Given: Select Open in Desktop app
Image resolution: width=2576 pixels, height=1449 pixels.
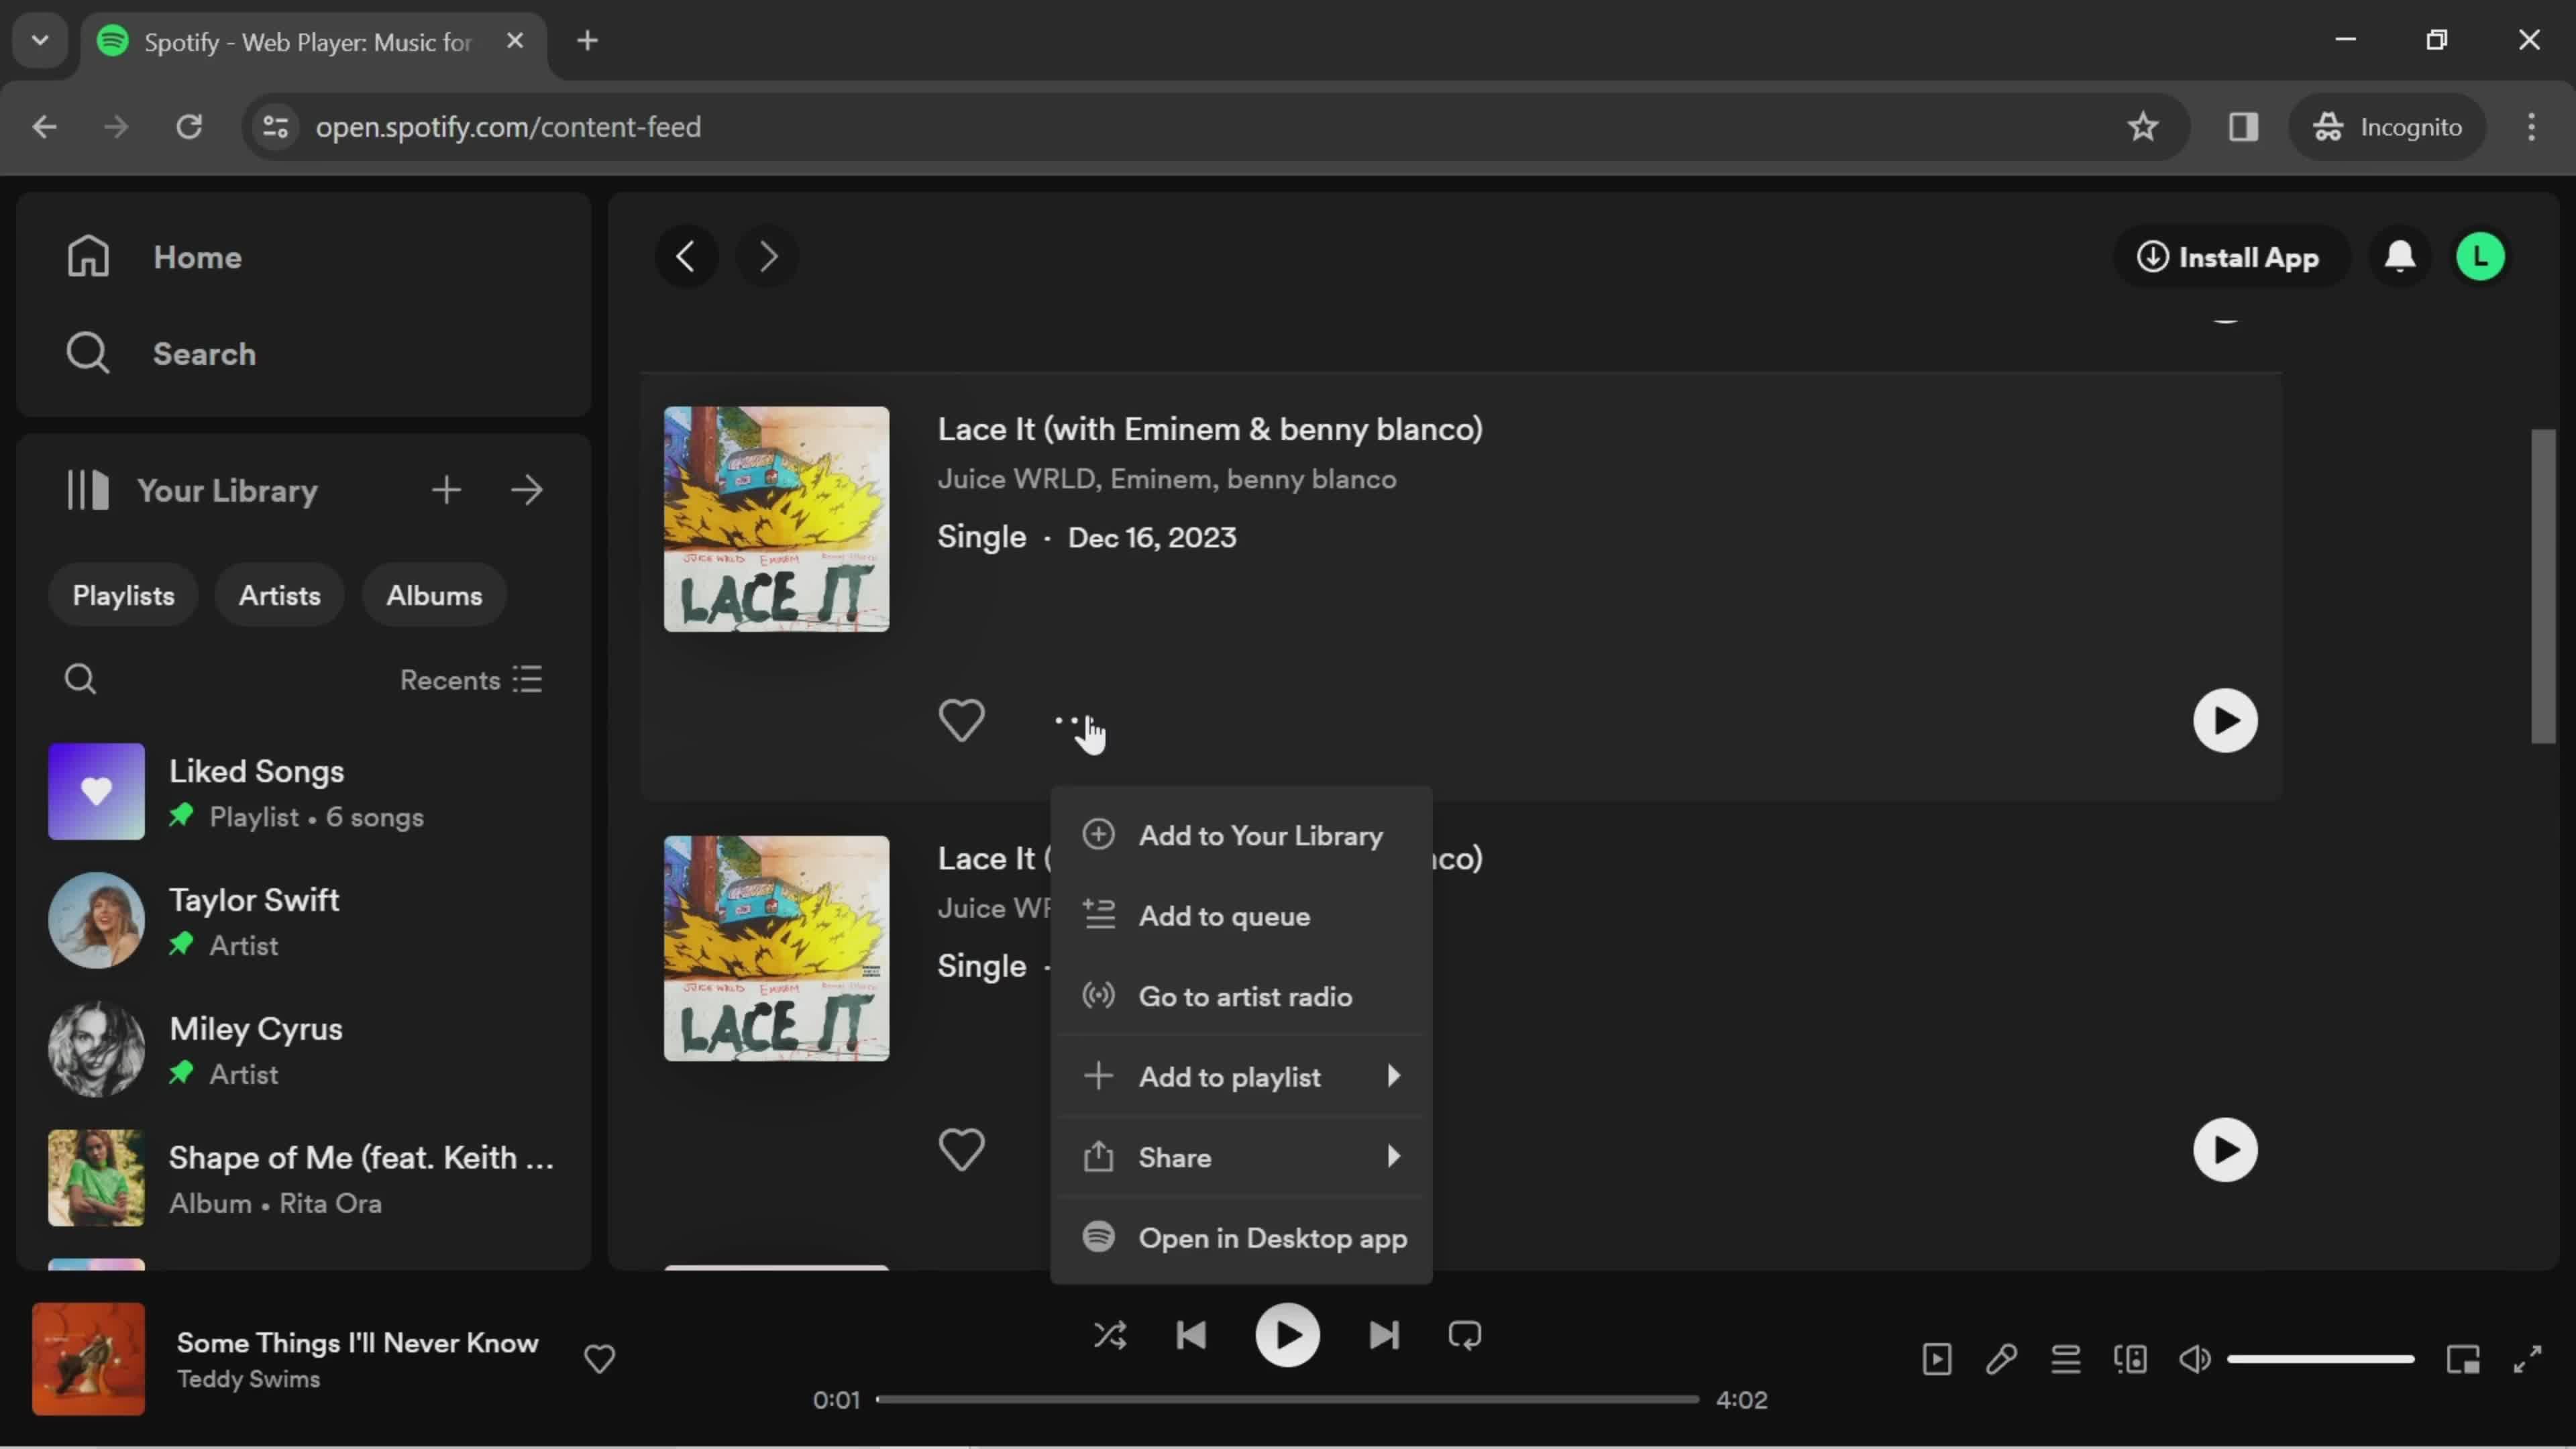Looking at the screenshot, I should 1241,1238.
